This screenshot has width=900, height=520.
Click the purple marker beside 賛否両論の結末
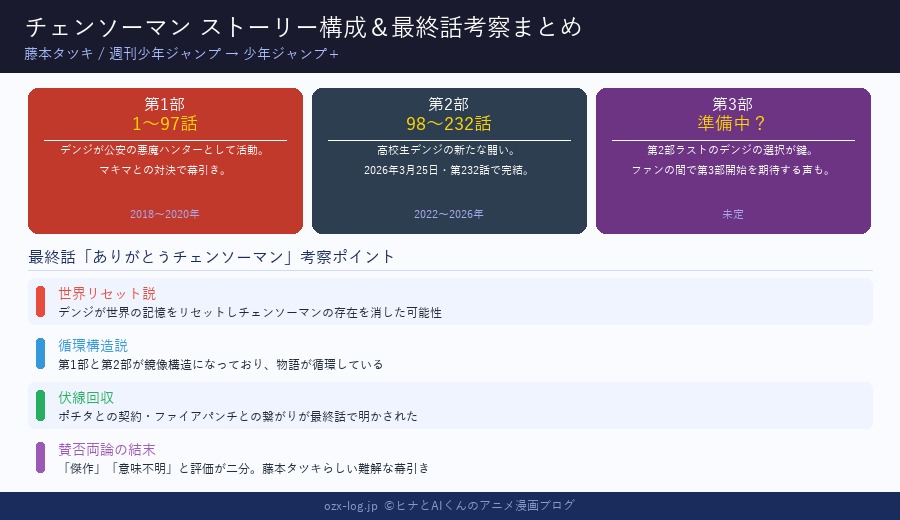click(x=40, y=457)
